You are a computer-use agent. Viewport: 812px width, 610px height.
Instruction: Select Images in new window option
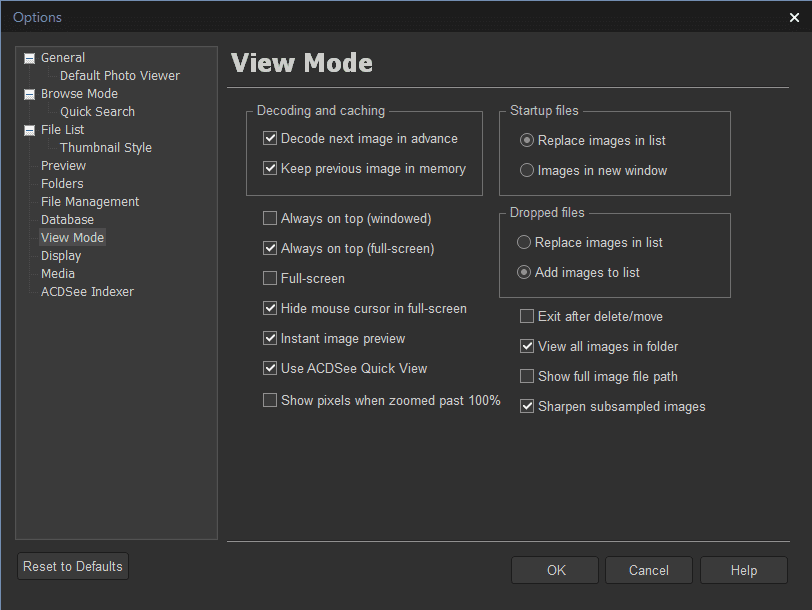click(x=527, y=171)
